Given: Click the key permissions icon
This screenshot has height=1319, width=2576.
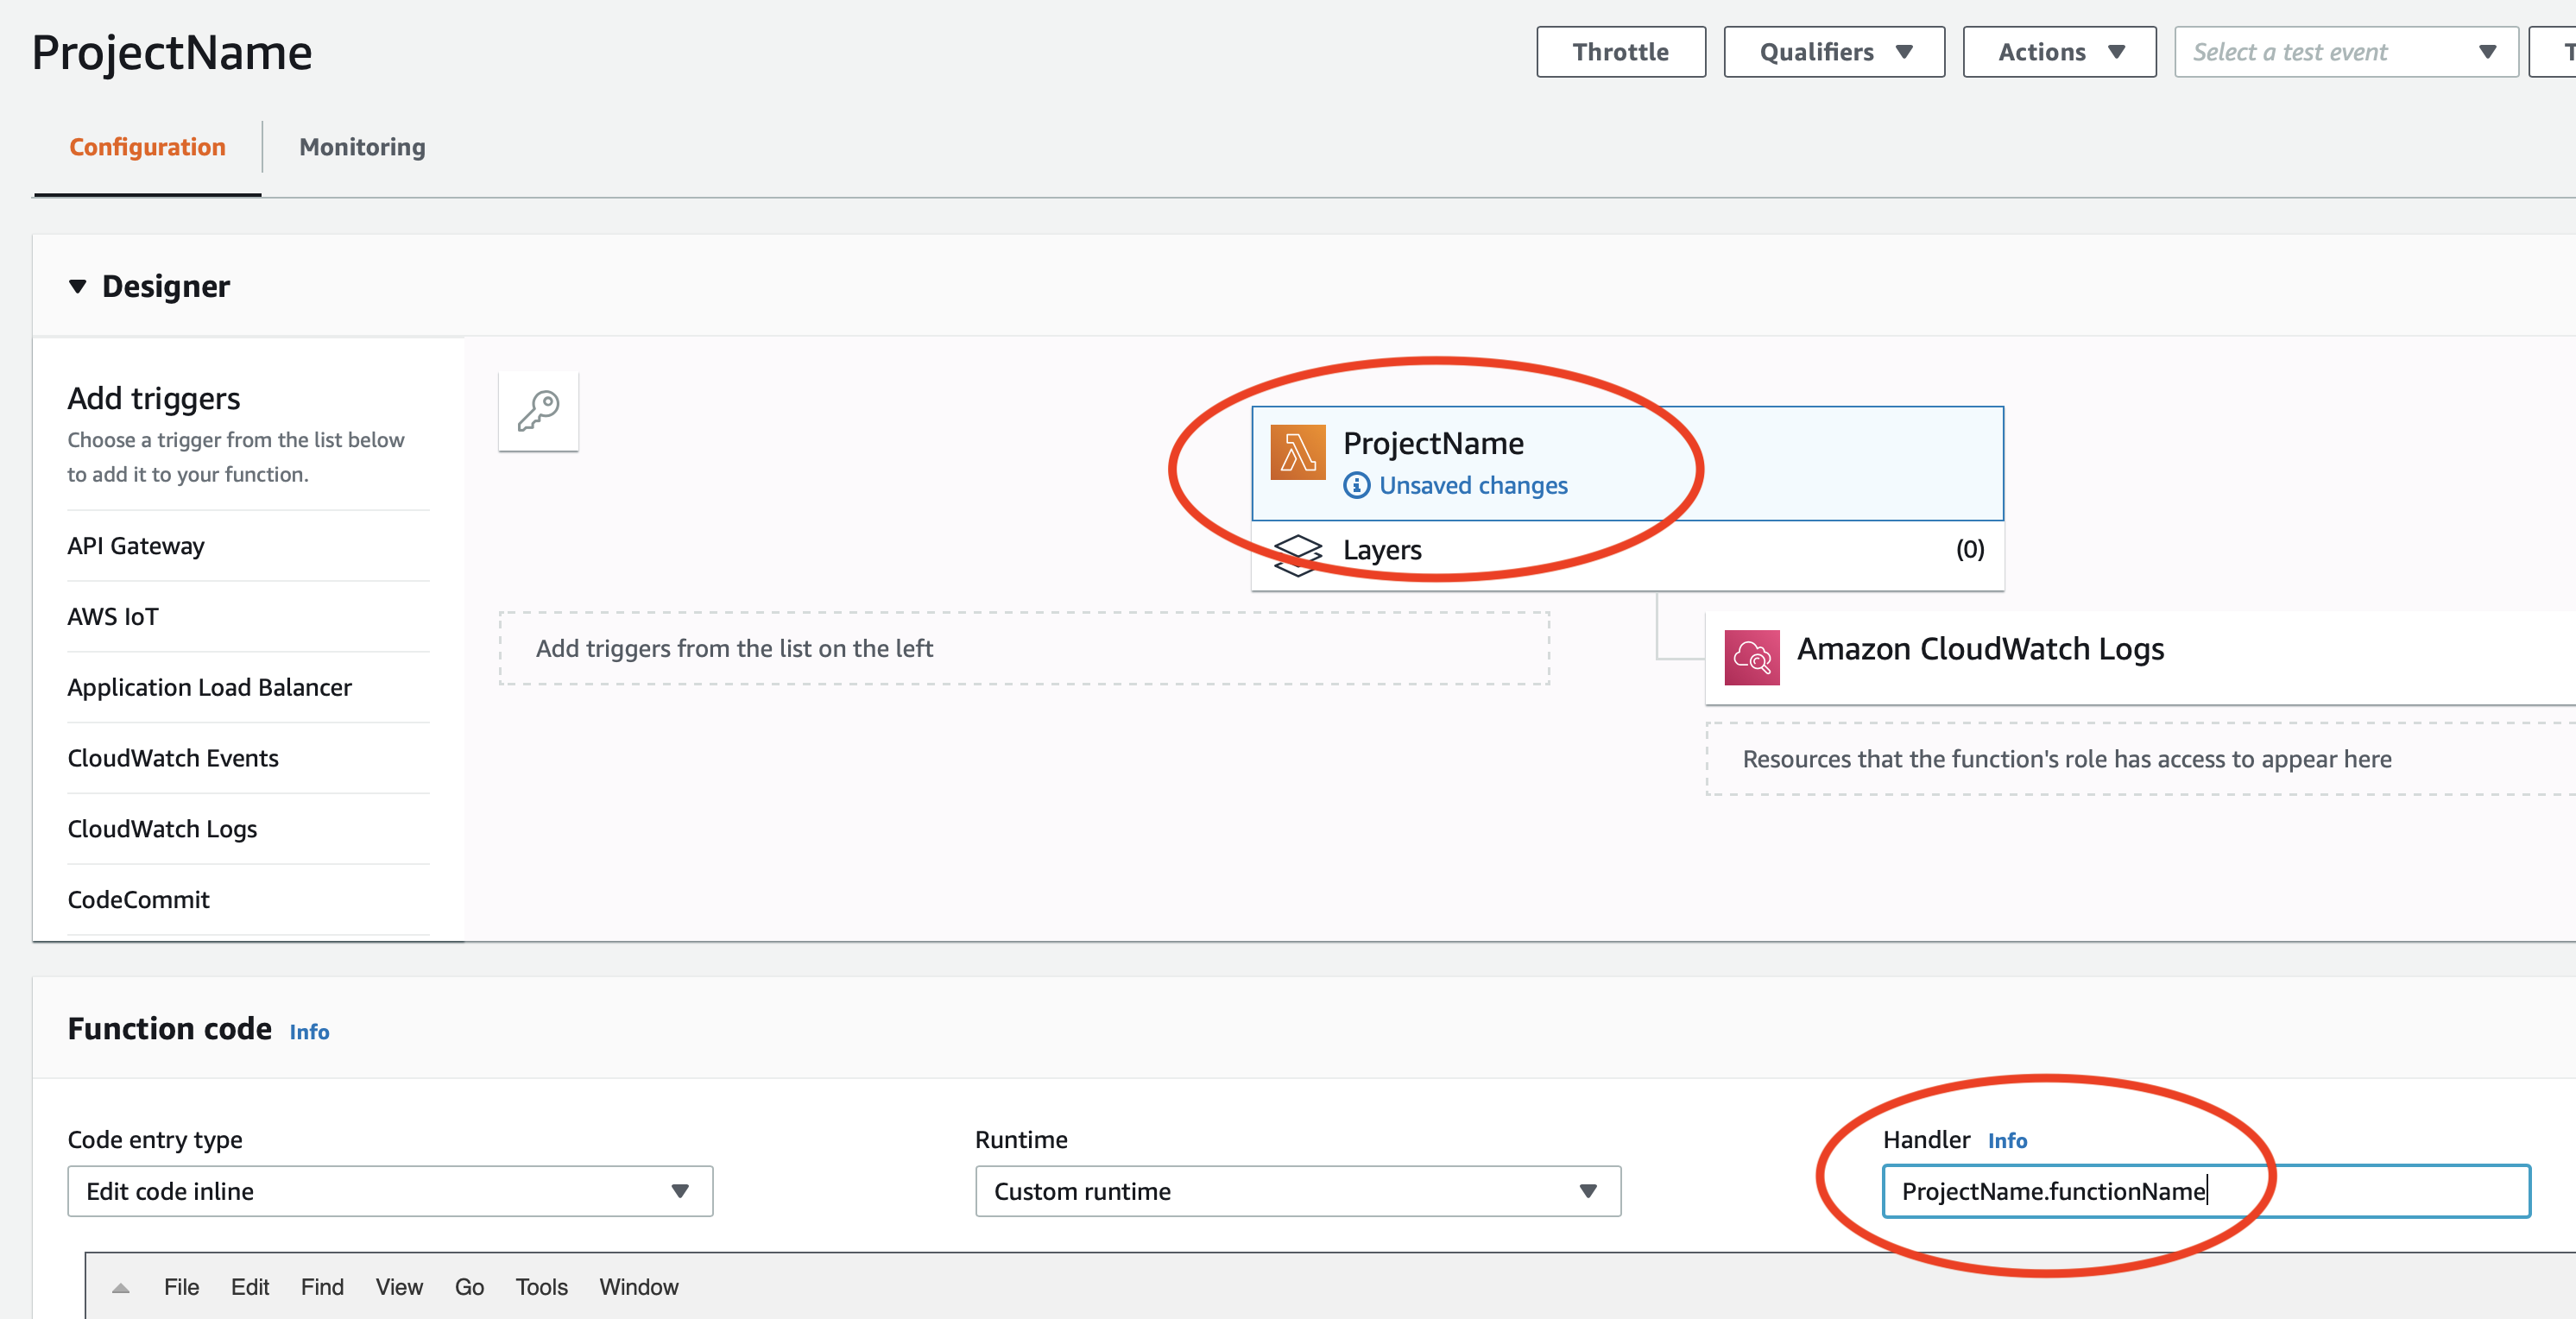Looking at the screenshot, I should click(x=538, y=411).
